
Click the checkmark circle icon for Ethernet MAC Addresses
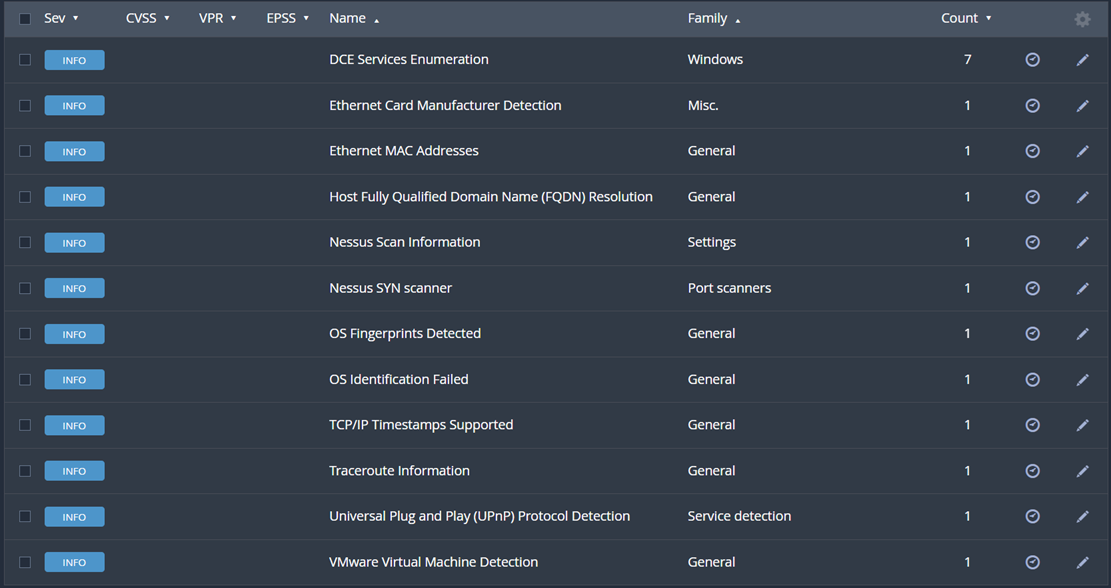click(1032, 151)
